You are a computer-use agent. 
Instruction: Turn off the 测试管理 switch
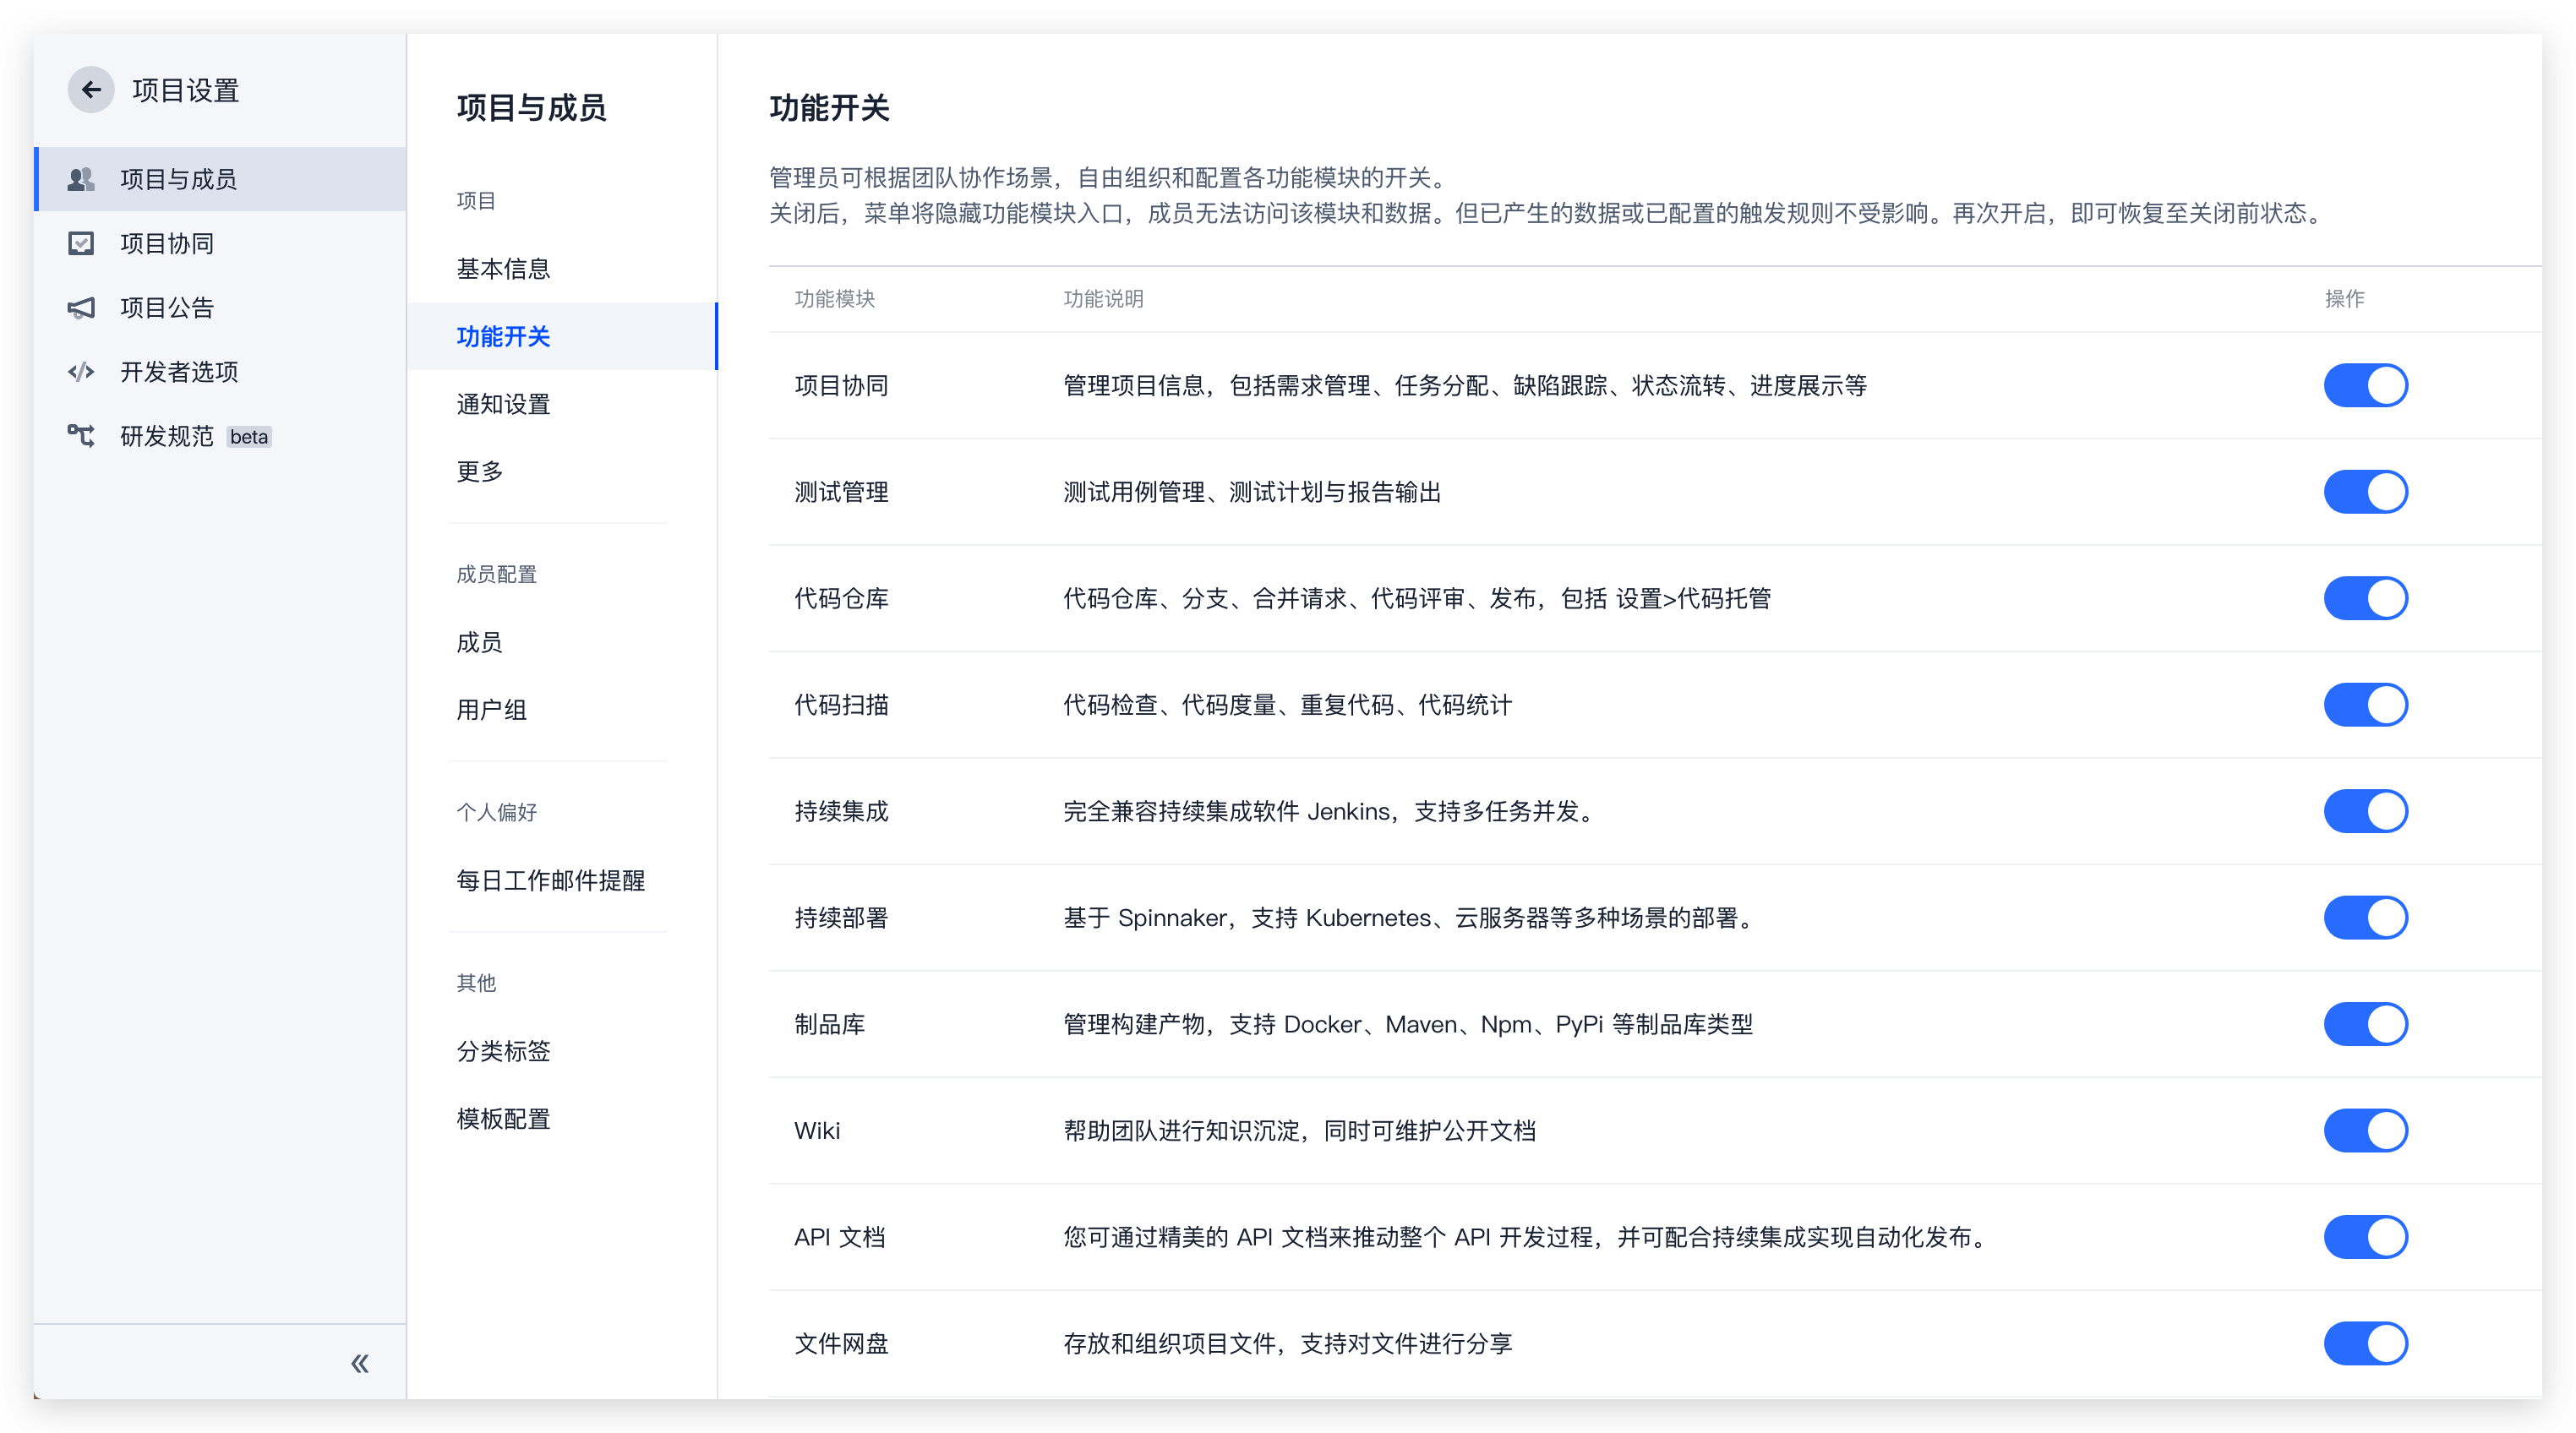click(2365, 492)
